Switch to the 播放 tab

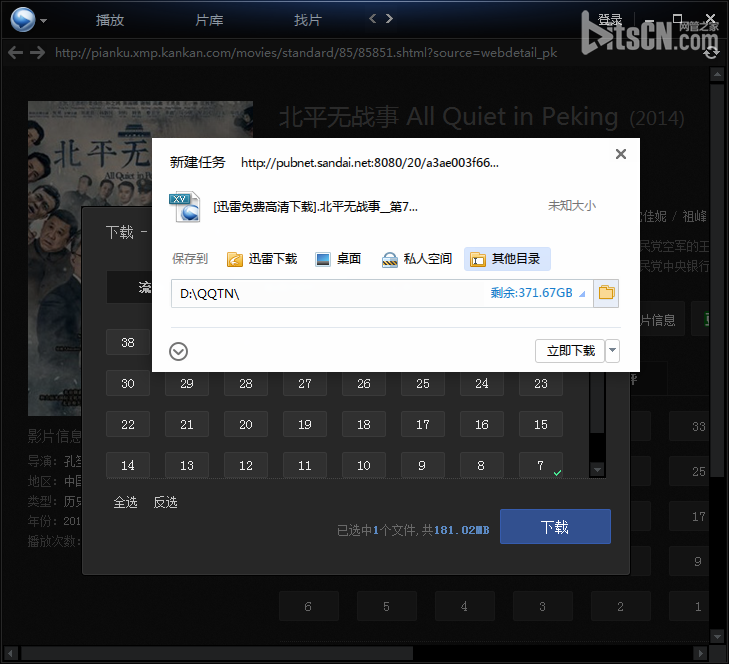[x=110, y=20]
